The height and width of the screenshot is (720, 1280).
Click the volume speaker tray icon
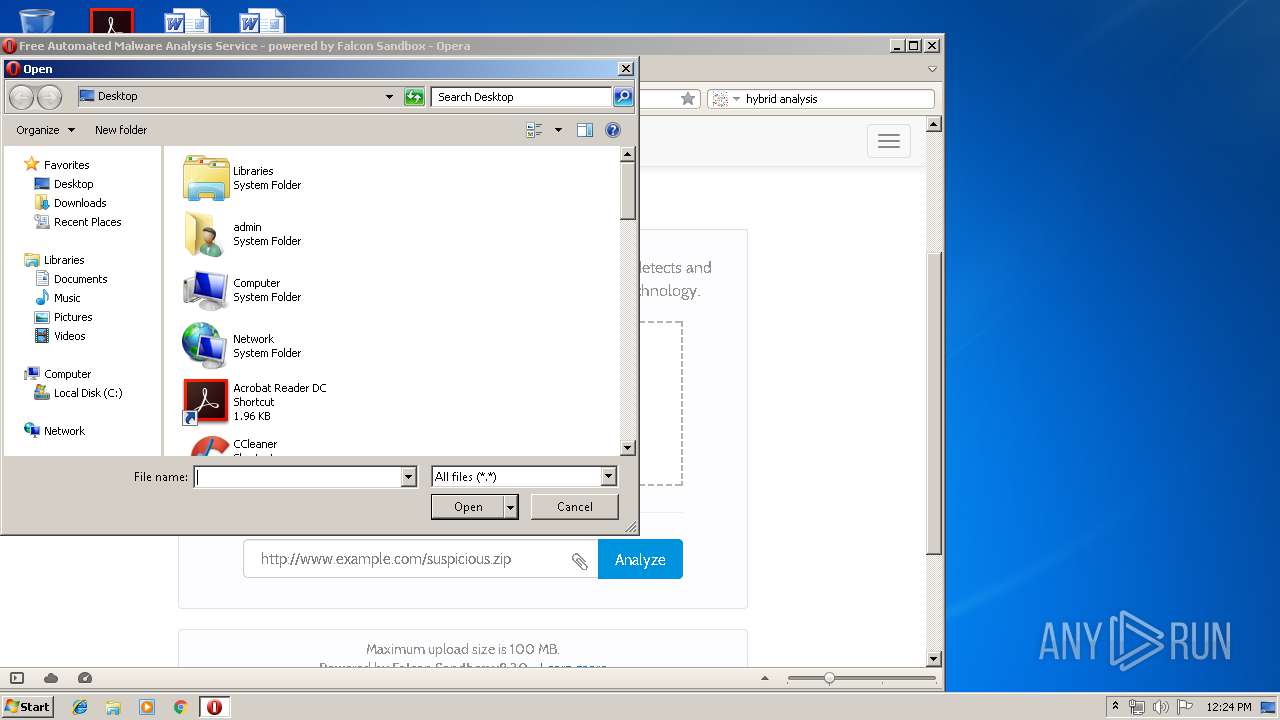[1160, 707]
